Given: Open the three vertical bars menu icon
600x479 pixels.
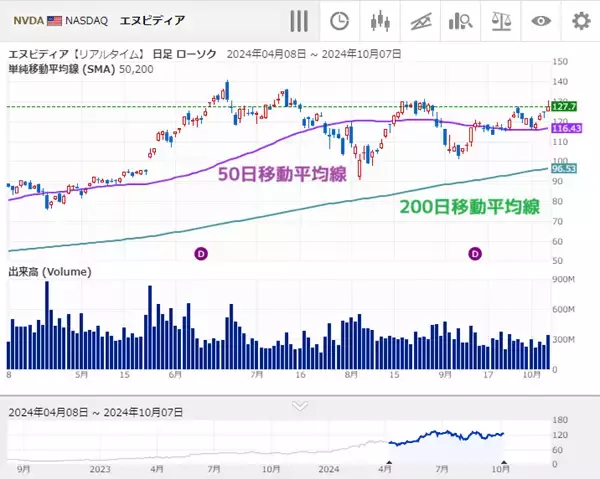Looking at the screenshot, I should click(299, 21).
